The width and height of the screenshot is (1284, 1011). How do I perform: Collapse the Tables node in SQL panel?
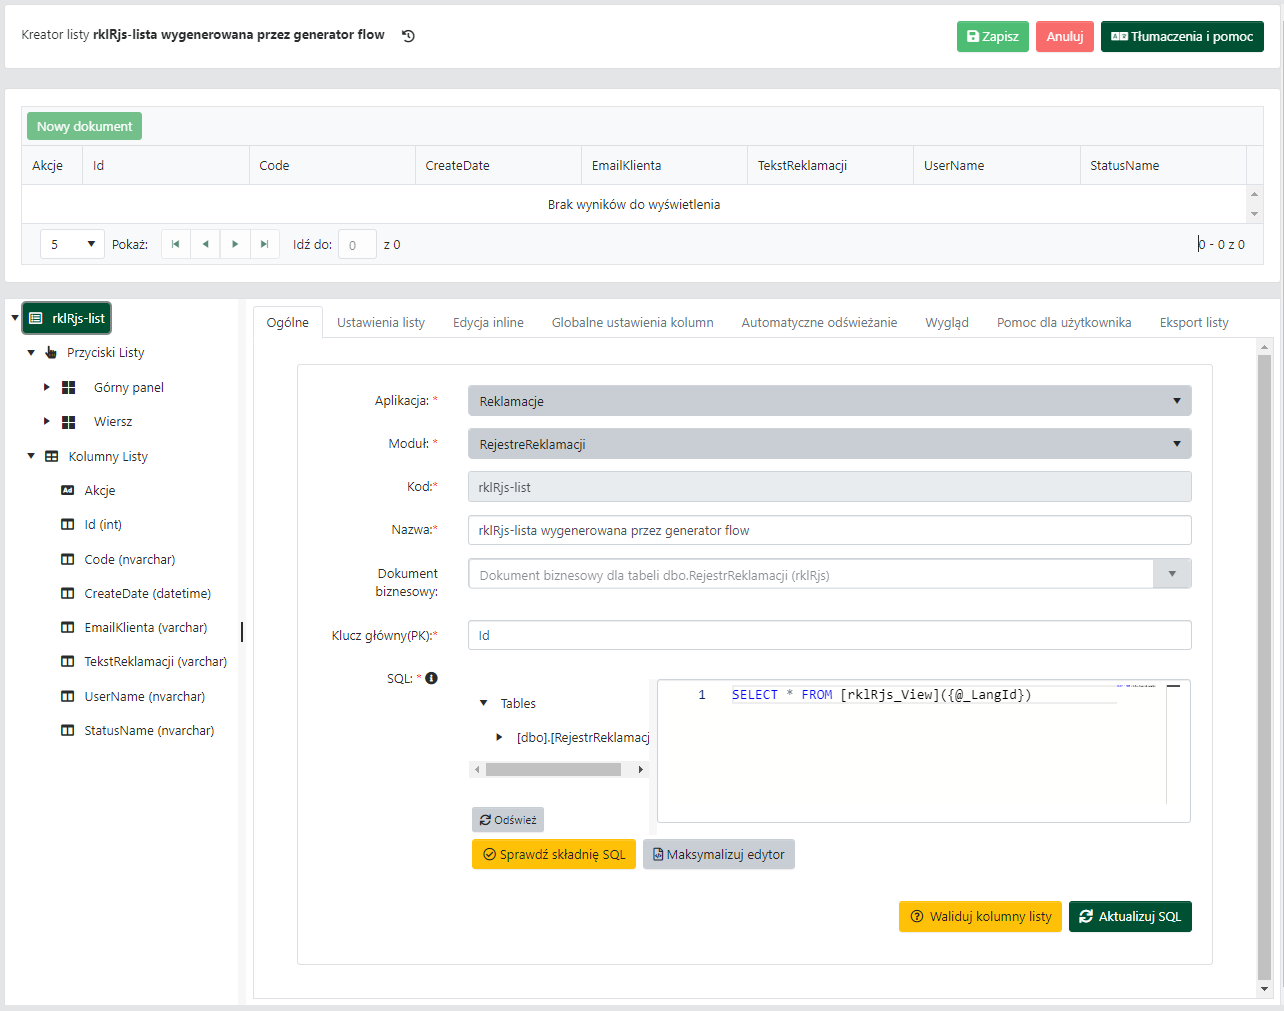(x=484, y=703)
